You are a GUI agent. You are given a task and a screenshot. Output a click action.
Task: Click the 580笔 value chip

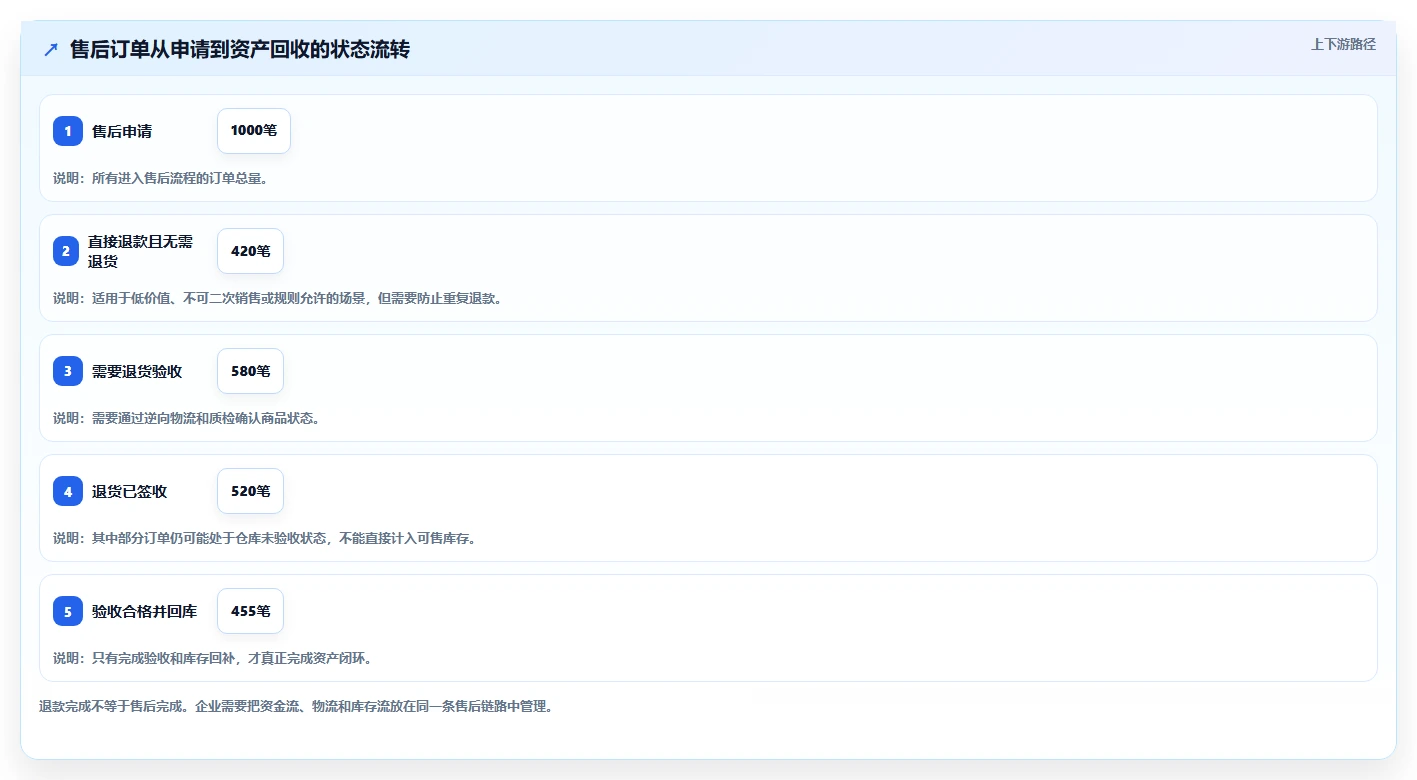250,371
